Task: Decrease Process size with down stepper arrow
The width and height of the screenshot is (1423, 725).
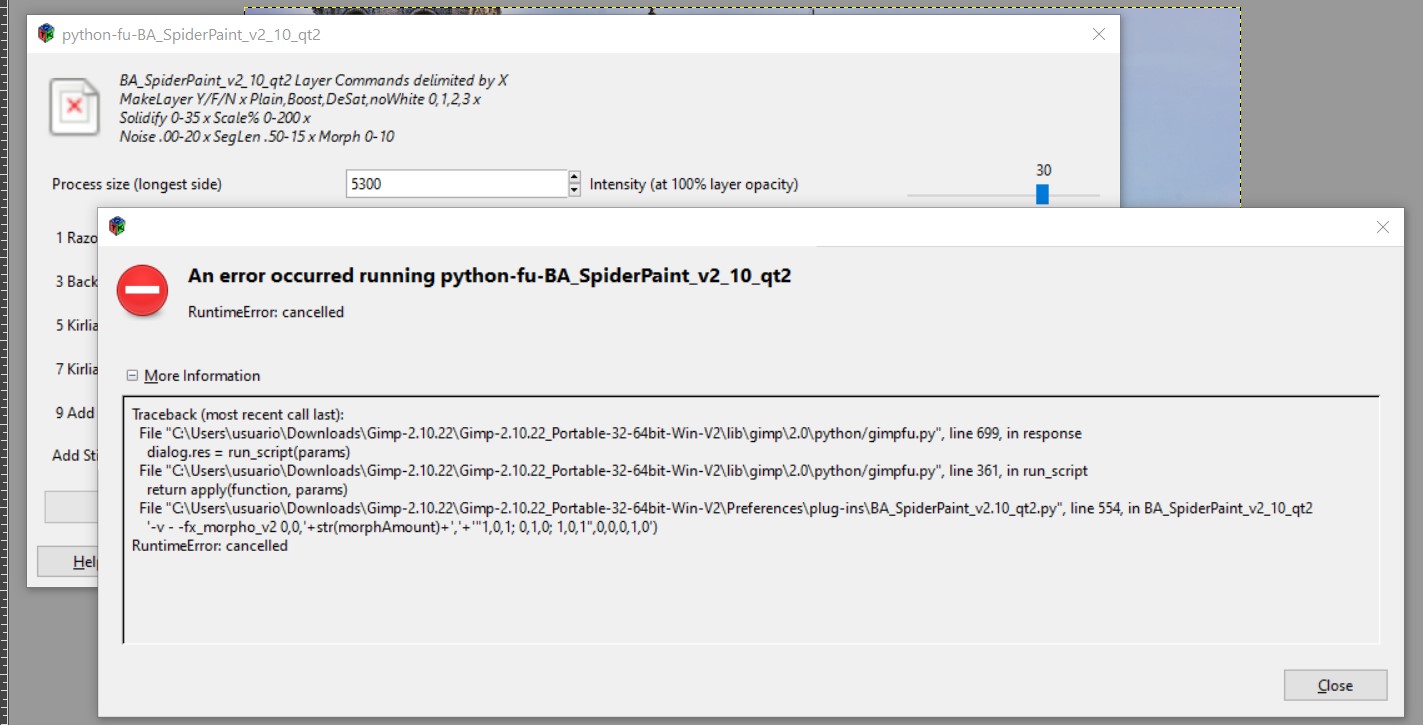Action: coord(574,191)
